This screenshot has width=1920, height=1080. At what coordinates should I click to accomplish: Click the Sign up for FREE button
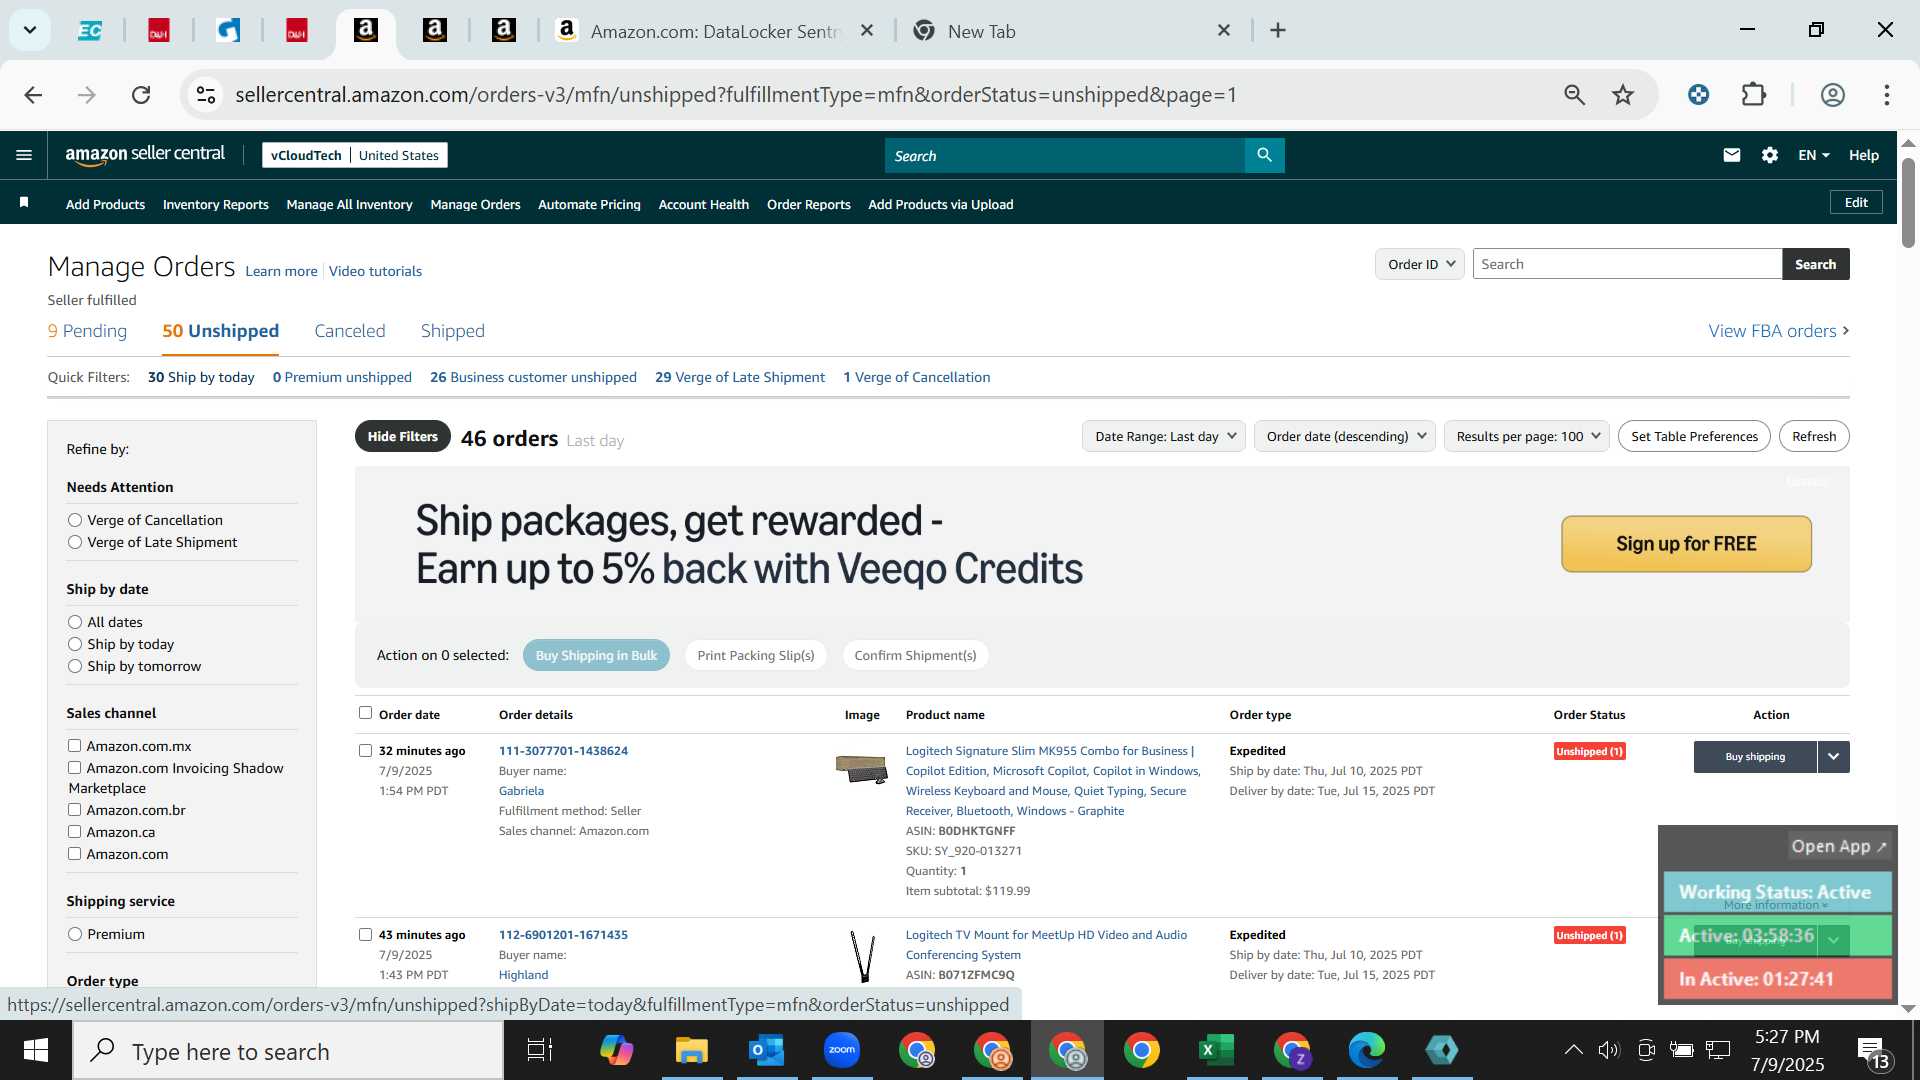click(x=1686, y=544)
